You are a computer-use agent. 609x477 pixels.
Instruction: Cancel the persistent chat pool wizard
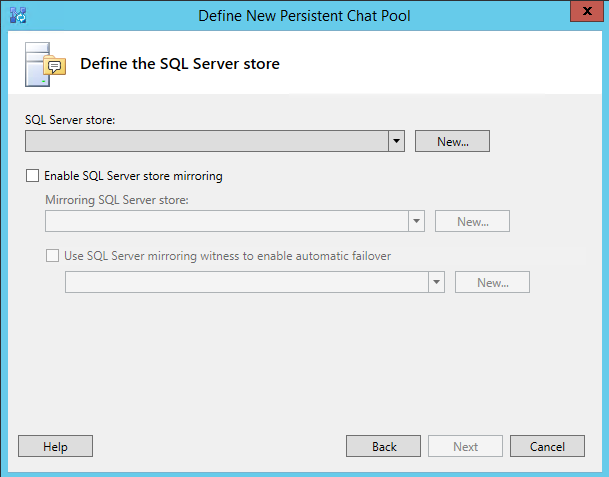pyautogui.click(x=547, y=446)
